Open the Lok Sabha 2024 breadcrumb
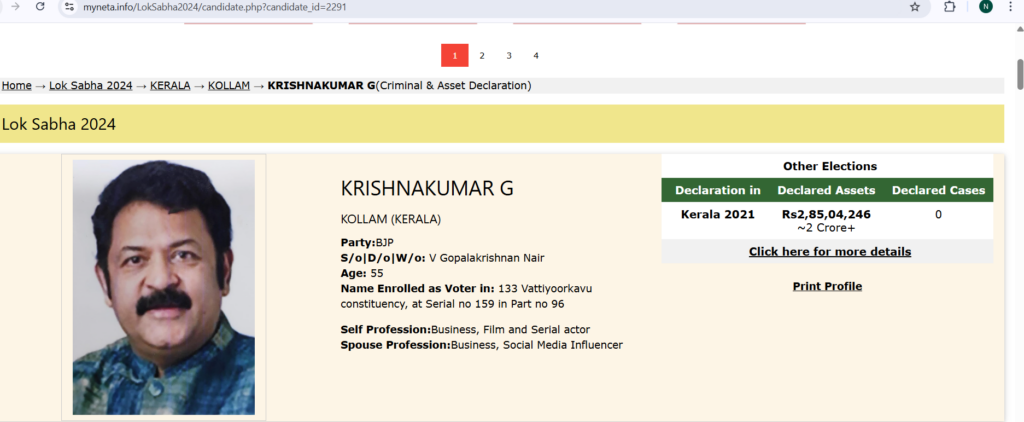 click(90, 86)
